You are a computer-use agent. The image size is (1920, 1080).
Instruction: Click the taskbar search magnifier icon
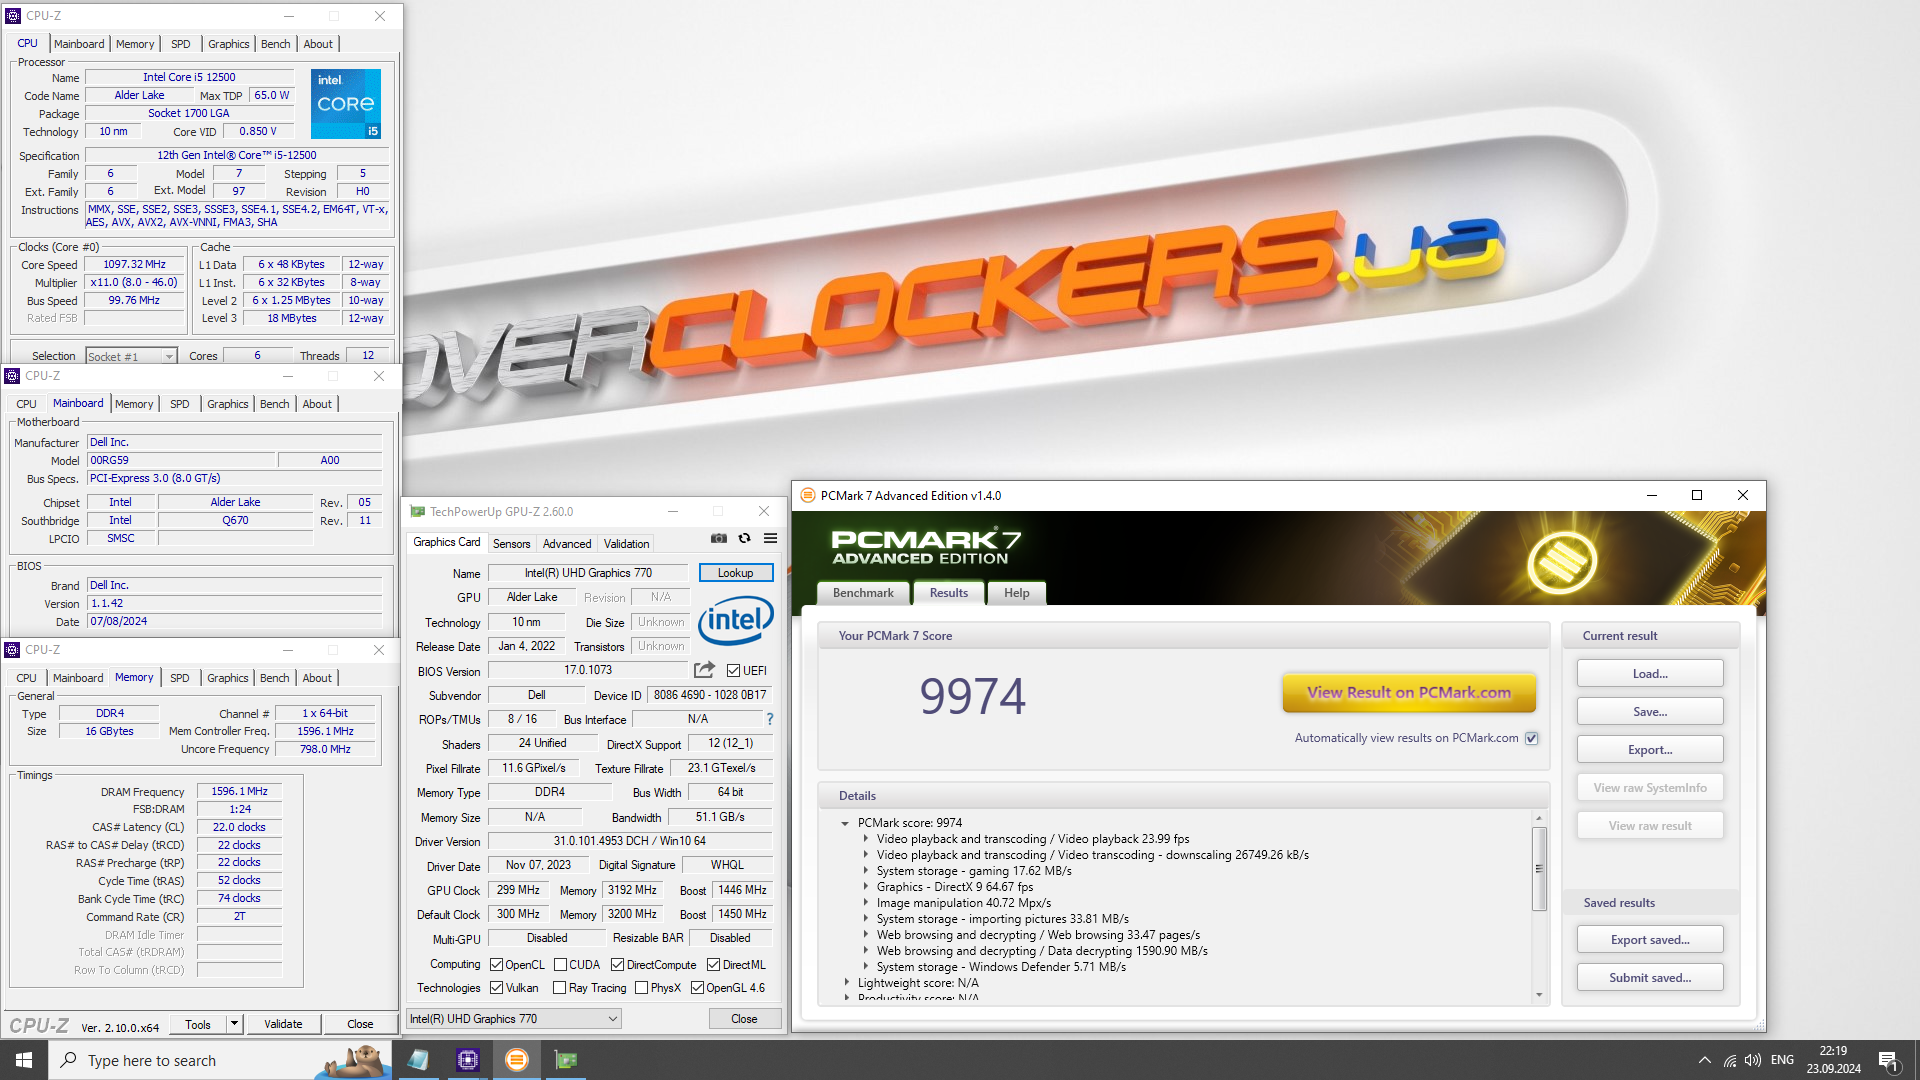point(68,1060)
